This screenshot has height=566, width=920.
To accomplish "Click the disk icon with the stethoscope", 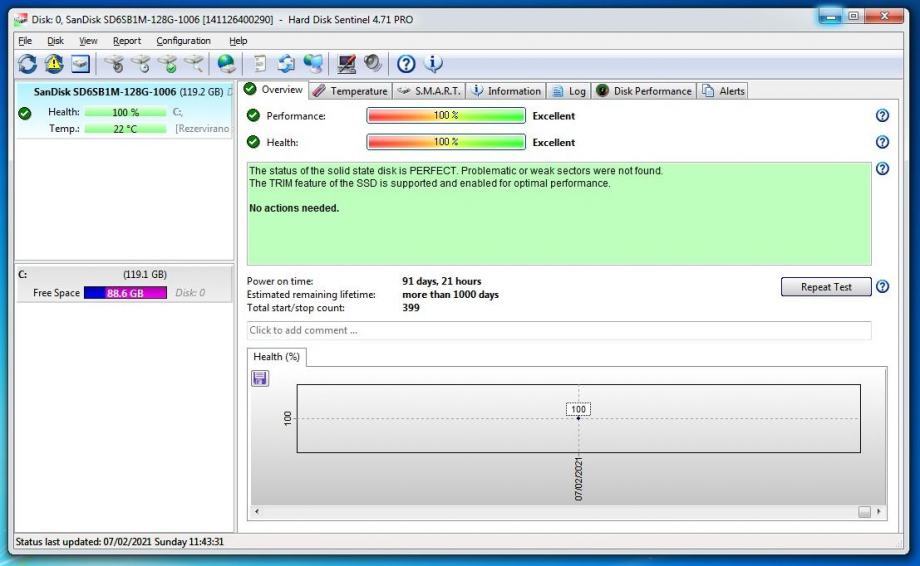I will [114, 63].
